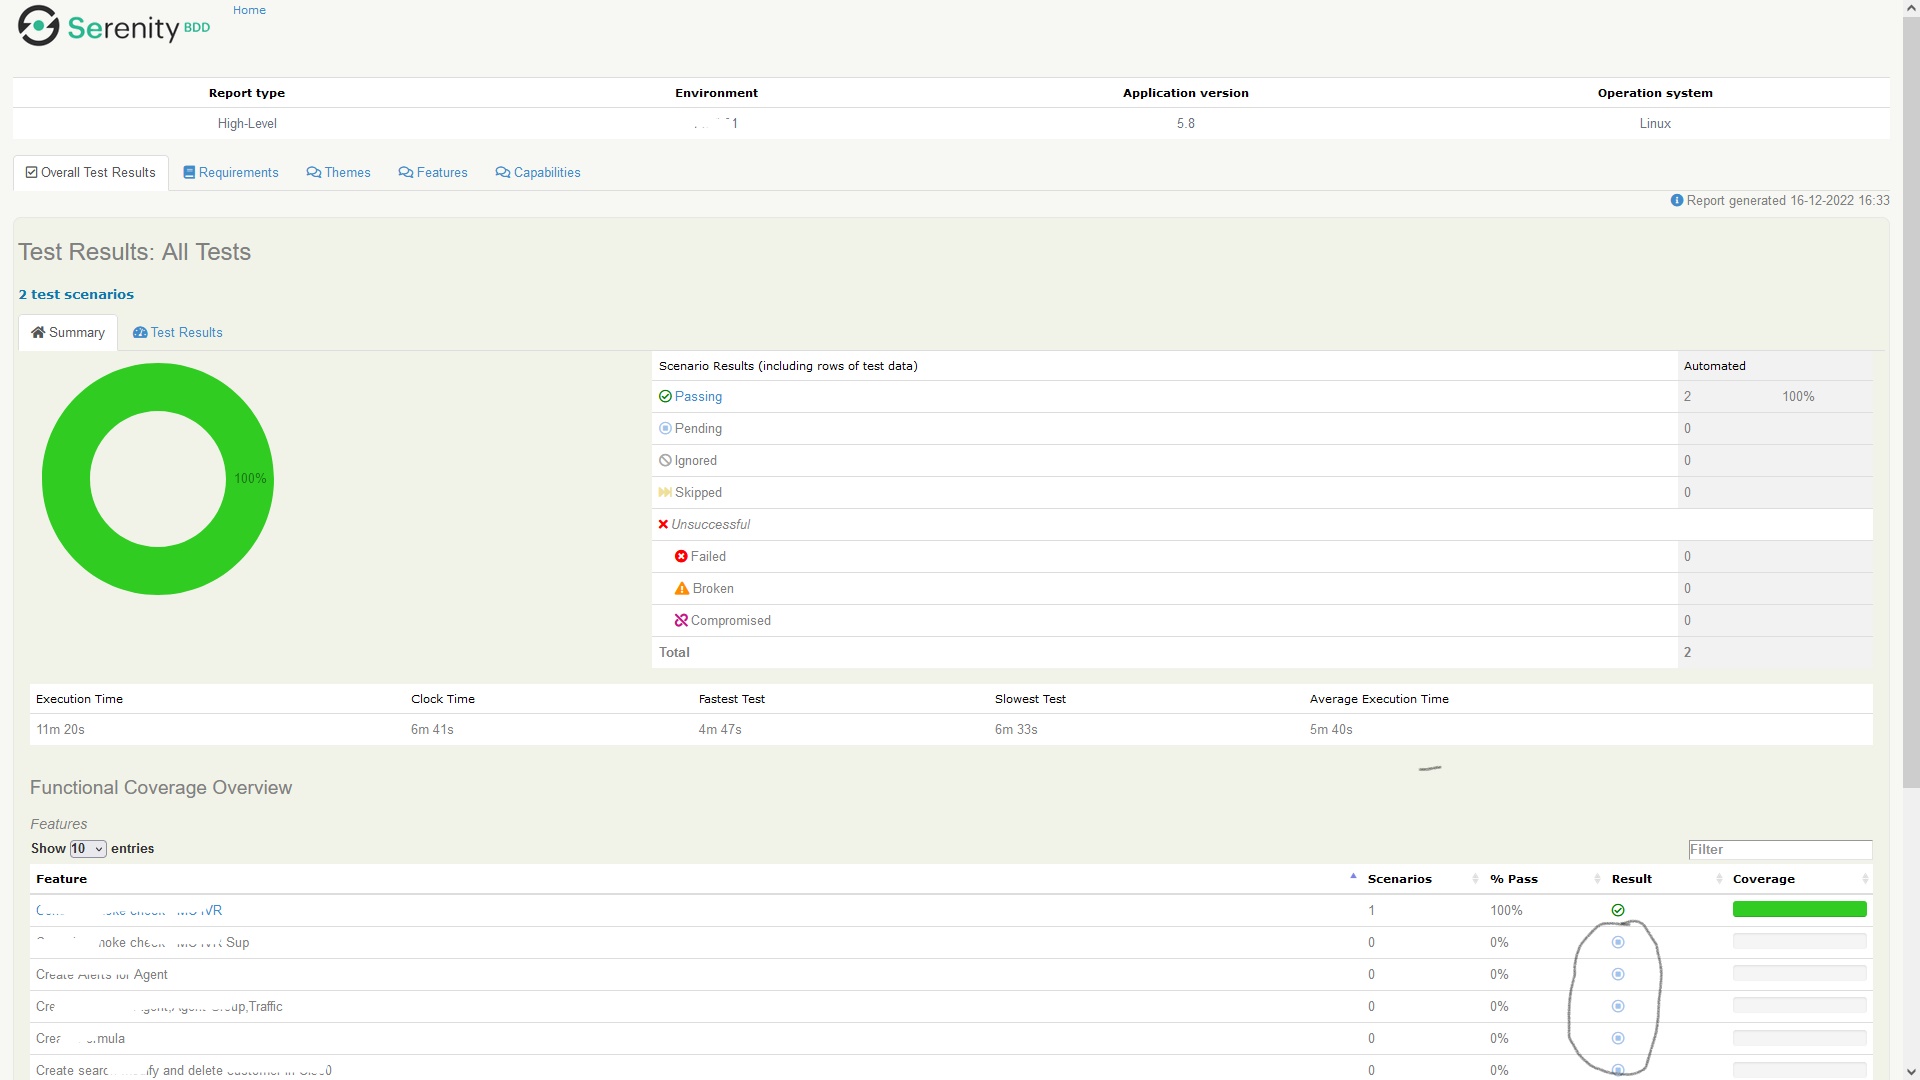Sort by % Pass column

click(1513, 879)
